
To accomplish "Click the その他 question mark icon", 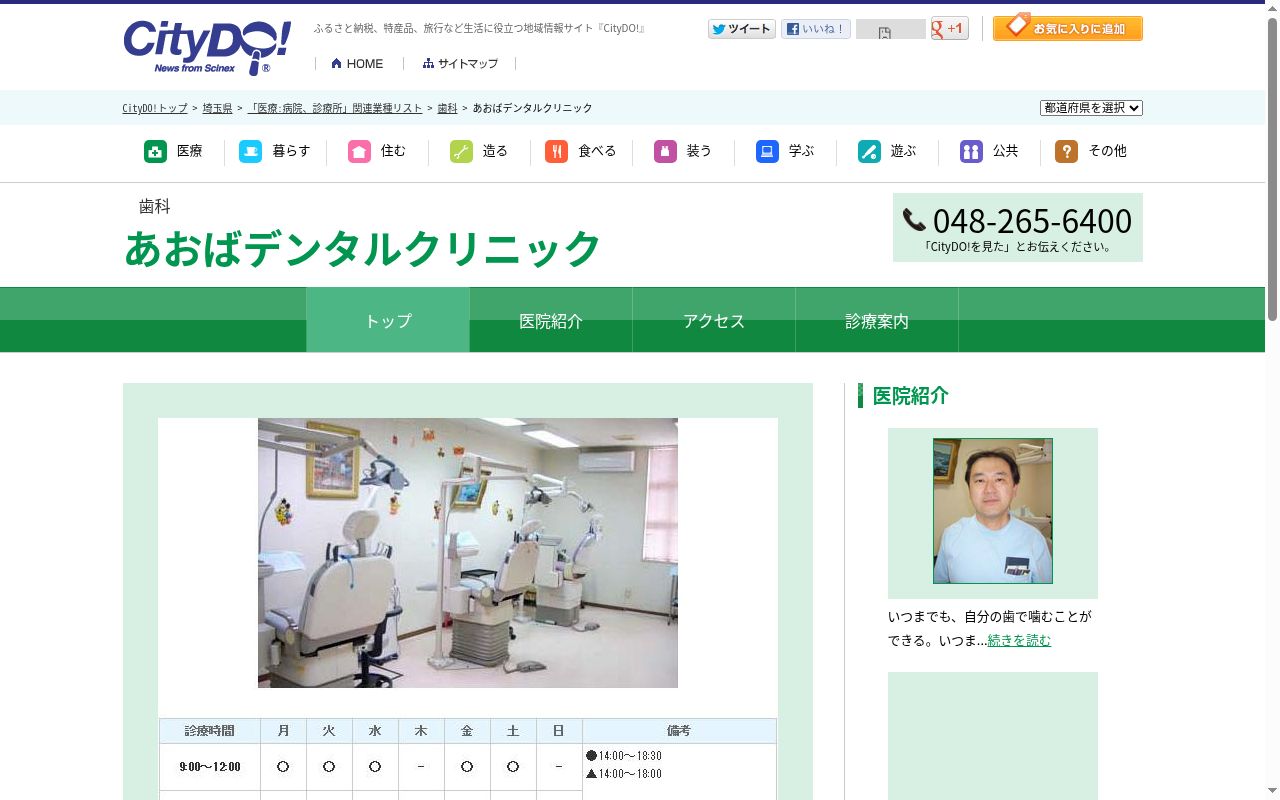I will [x=1066, y=151].
